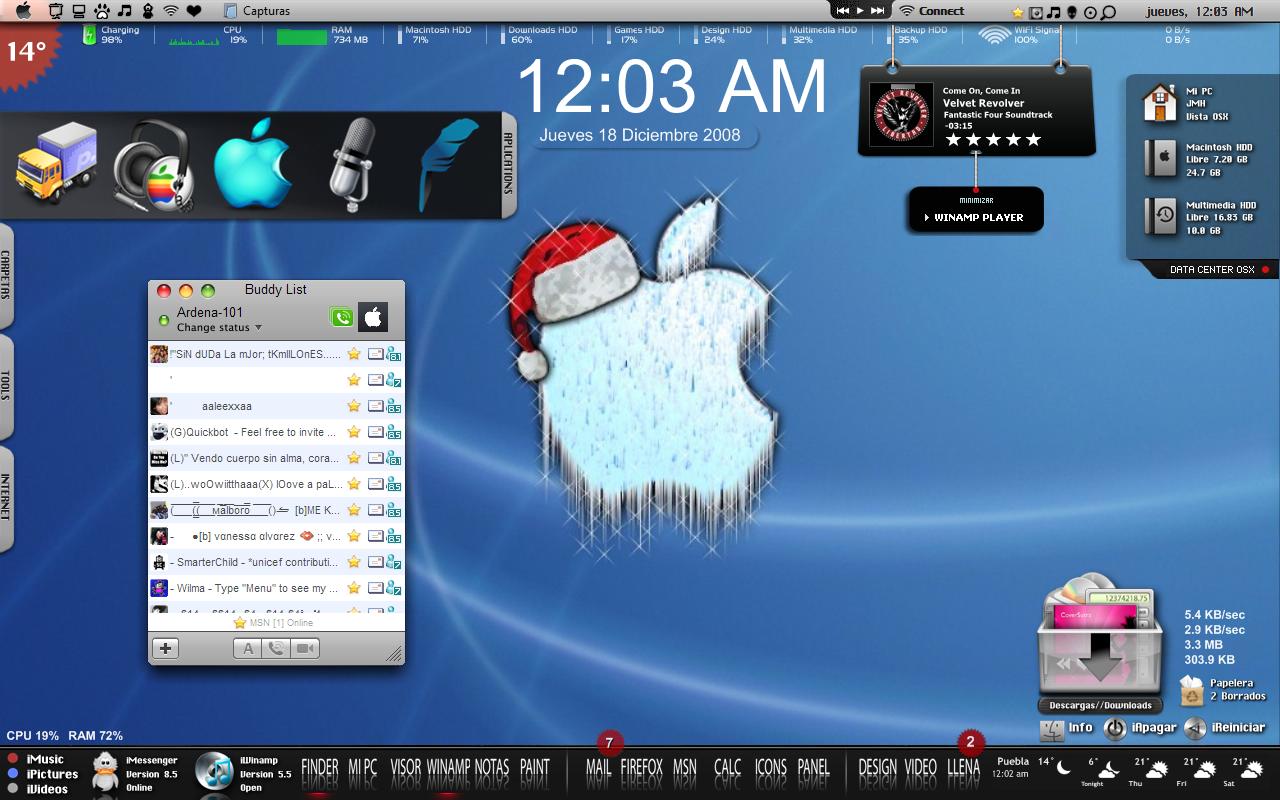Screen dimensions: 1280x800
Task: Click the paw icon in the menu bar
Action: (102, 11)
